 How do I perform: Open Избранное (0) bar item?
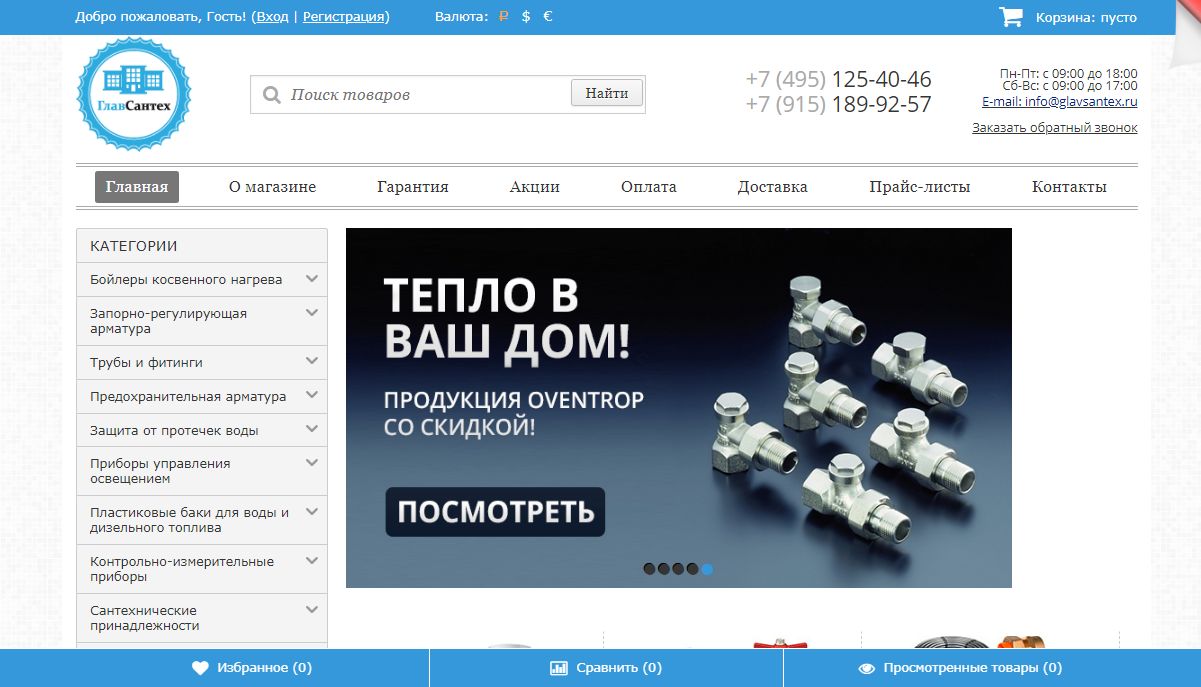coord(252,668)
